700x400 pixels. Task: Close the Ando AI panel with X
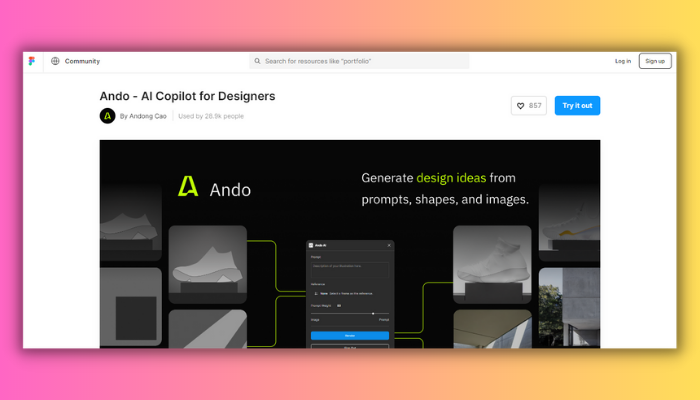(389, 245)
